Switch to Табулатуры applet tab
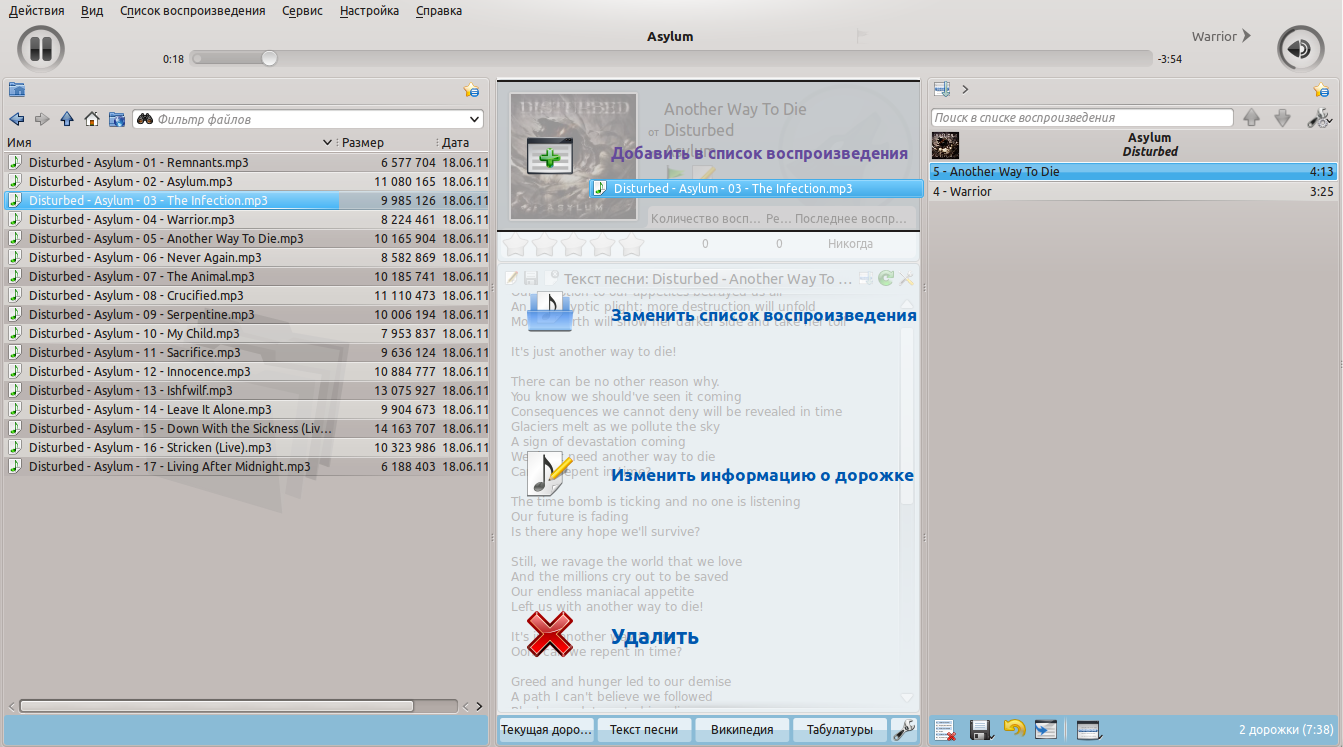The height and width of the screenshot is (747, 1343). (x=840, y=729)
